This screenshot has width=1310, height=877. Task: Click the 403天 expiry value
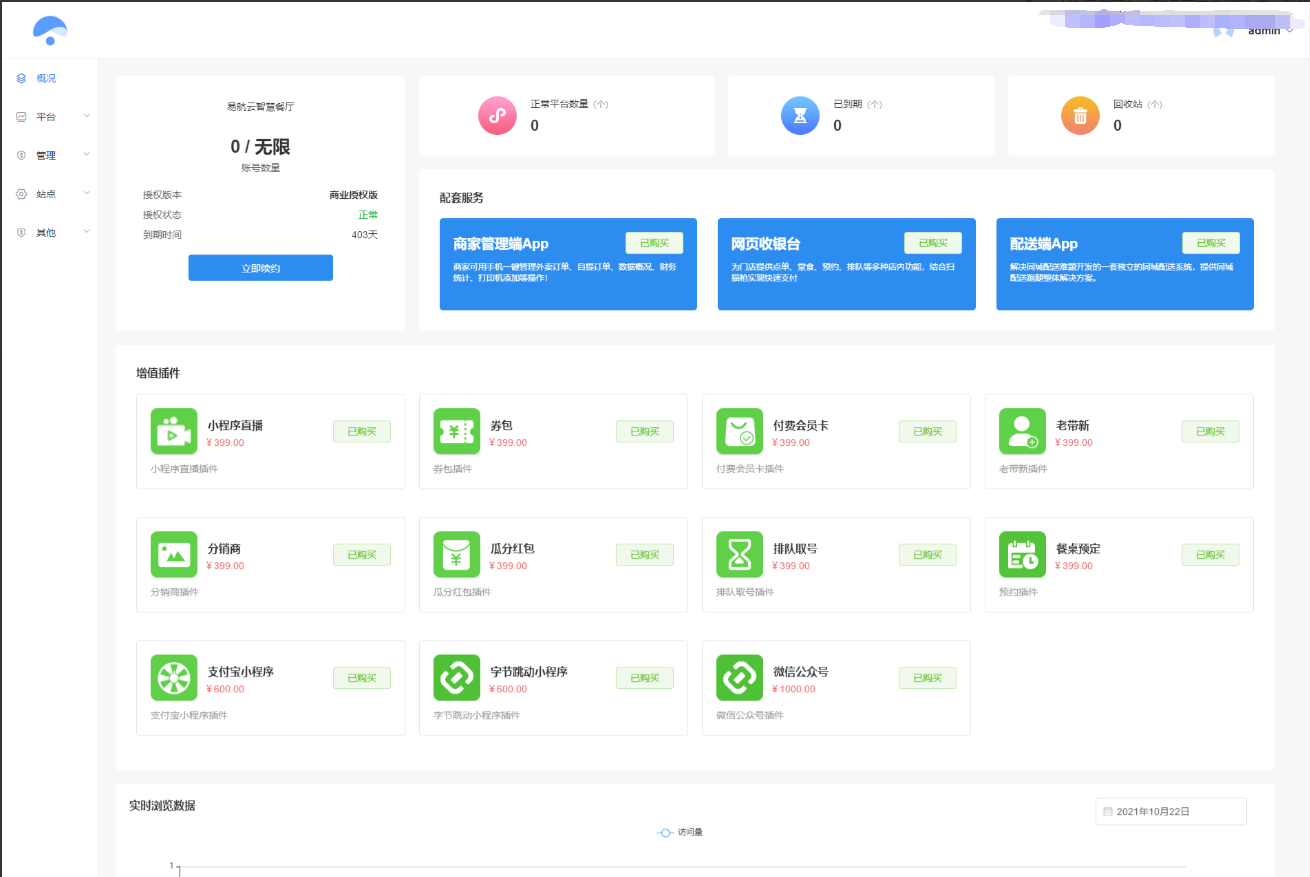[x=365, y=234]
